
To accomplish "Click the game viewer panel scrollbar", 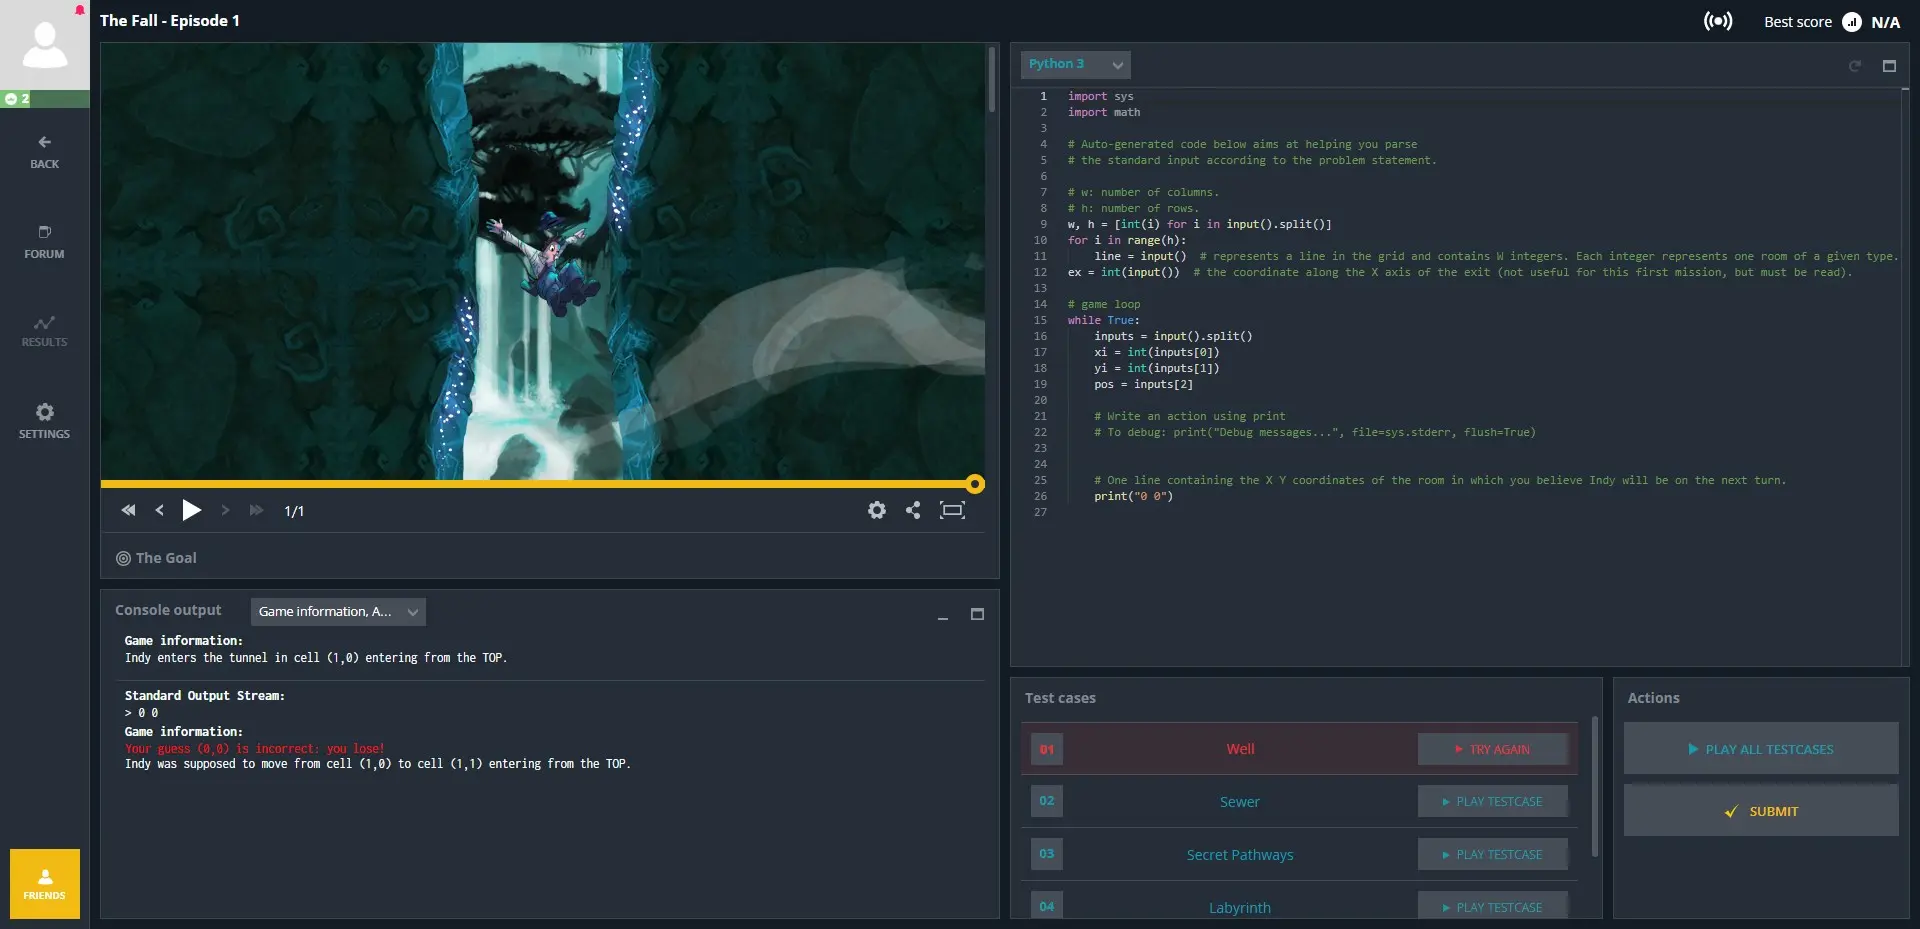I will point(992,79).
